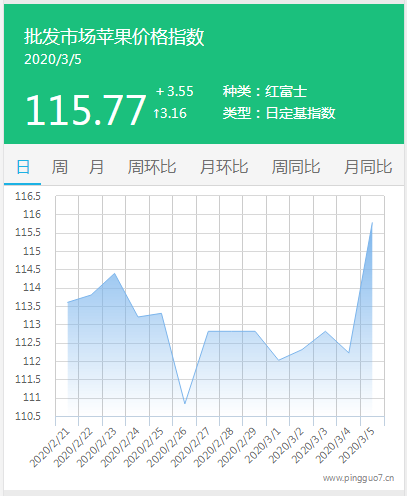Screen dimensions: 407x496
Task: Click the chart peak data point at 2020/3/5
Action: (x=372, y=223)
